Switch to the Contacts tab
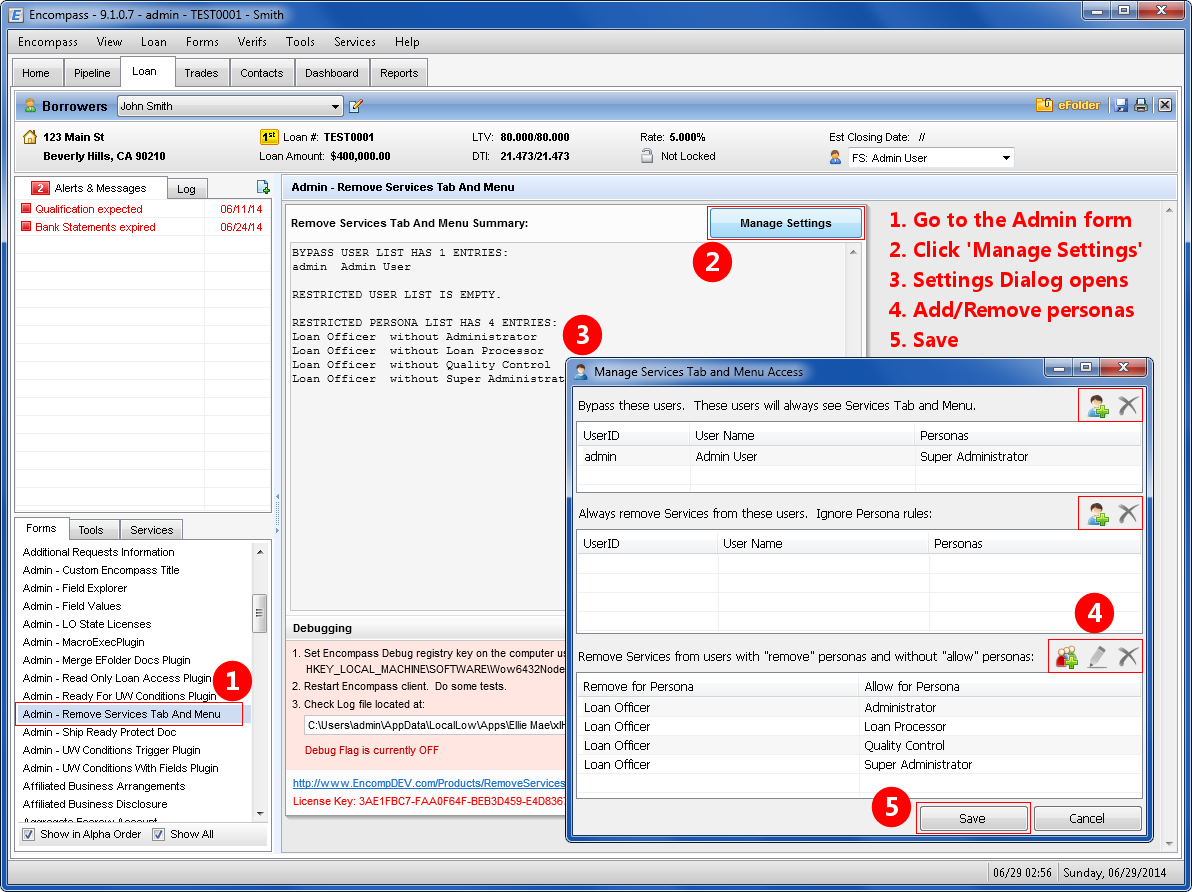 coord(262,73)
